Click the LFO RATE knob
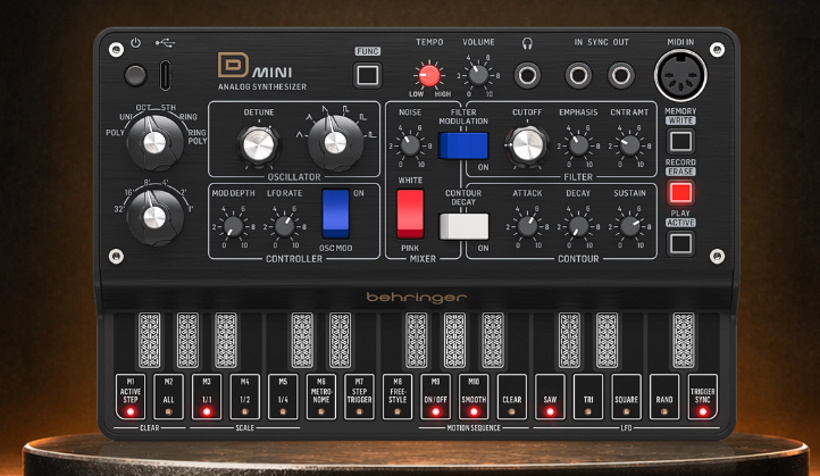 tap(284, 226)
